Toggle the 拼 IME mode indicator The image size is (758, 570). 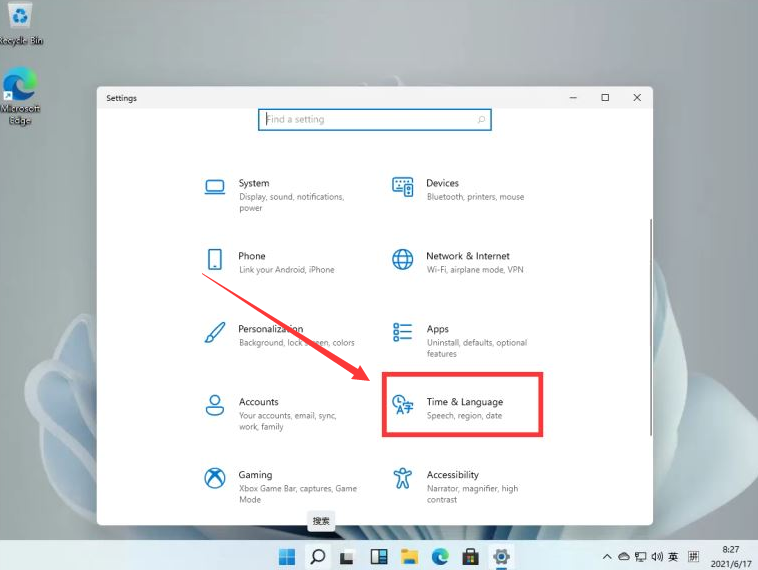click(694, 557)
